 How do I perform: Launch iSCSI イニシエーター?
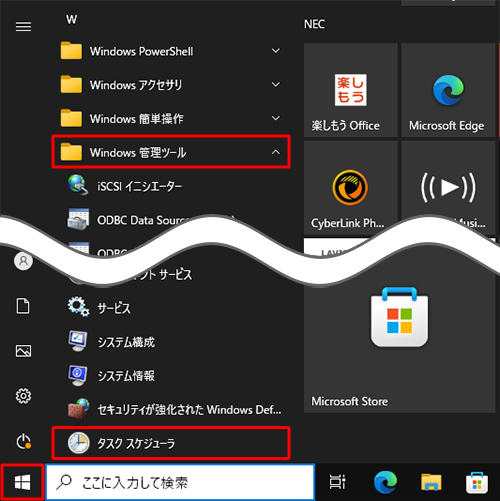tap(171, 186)
